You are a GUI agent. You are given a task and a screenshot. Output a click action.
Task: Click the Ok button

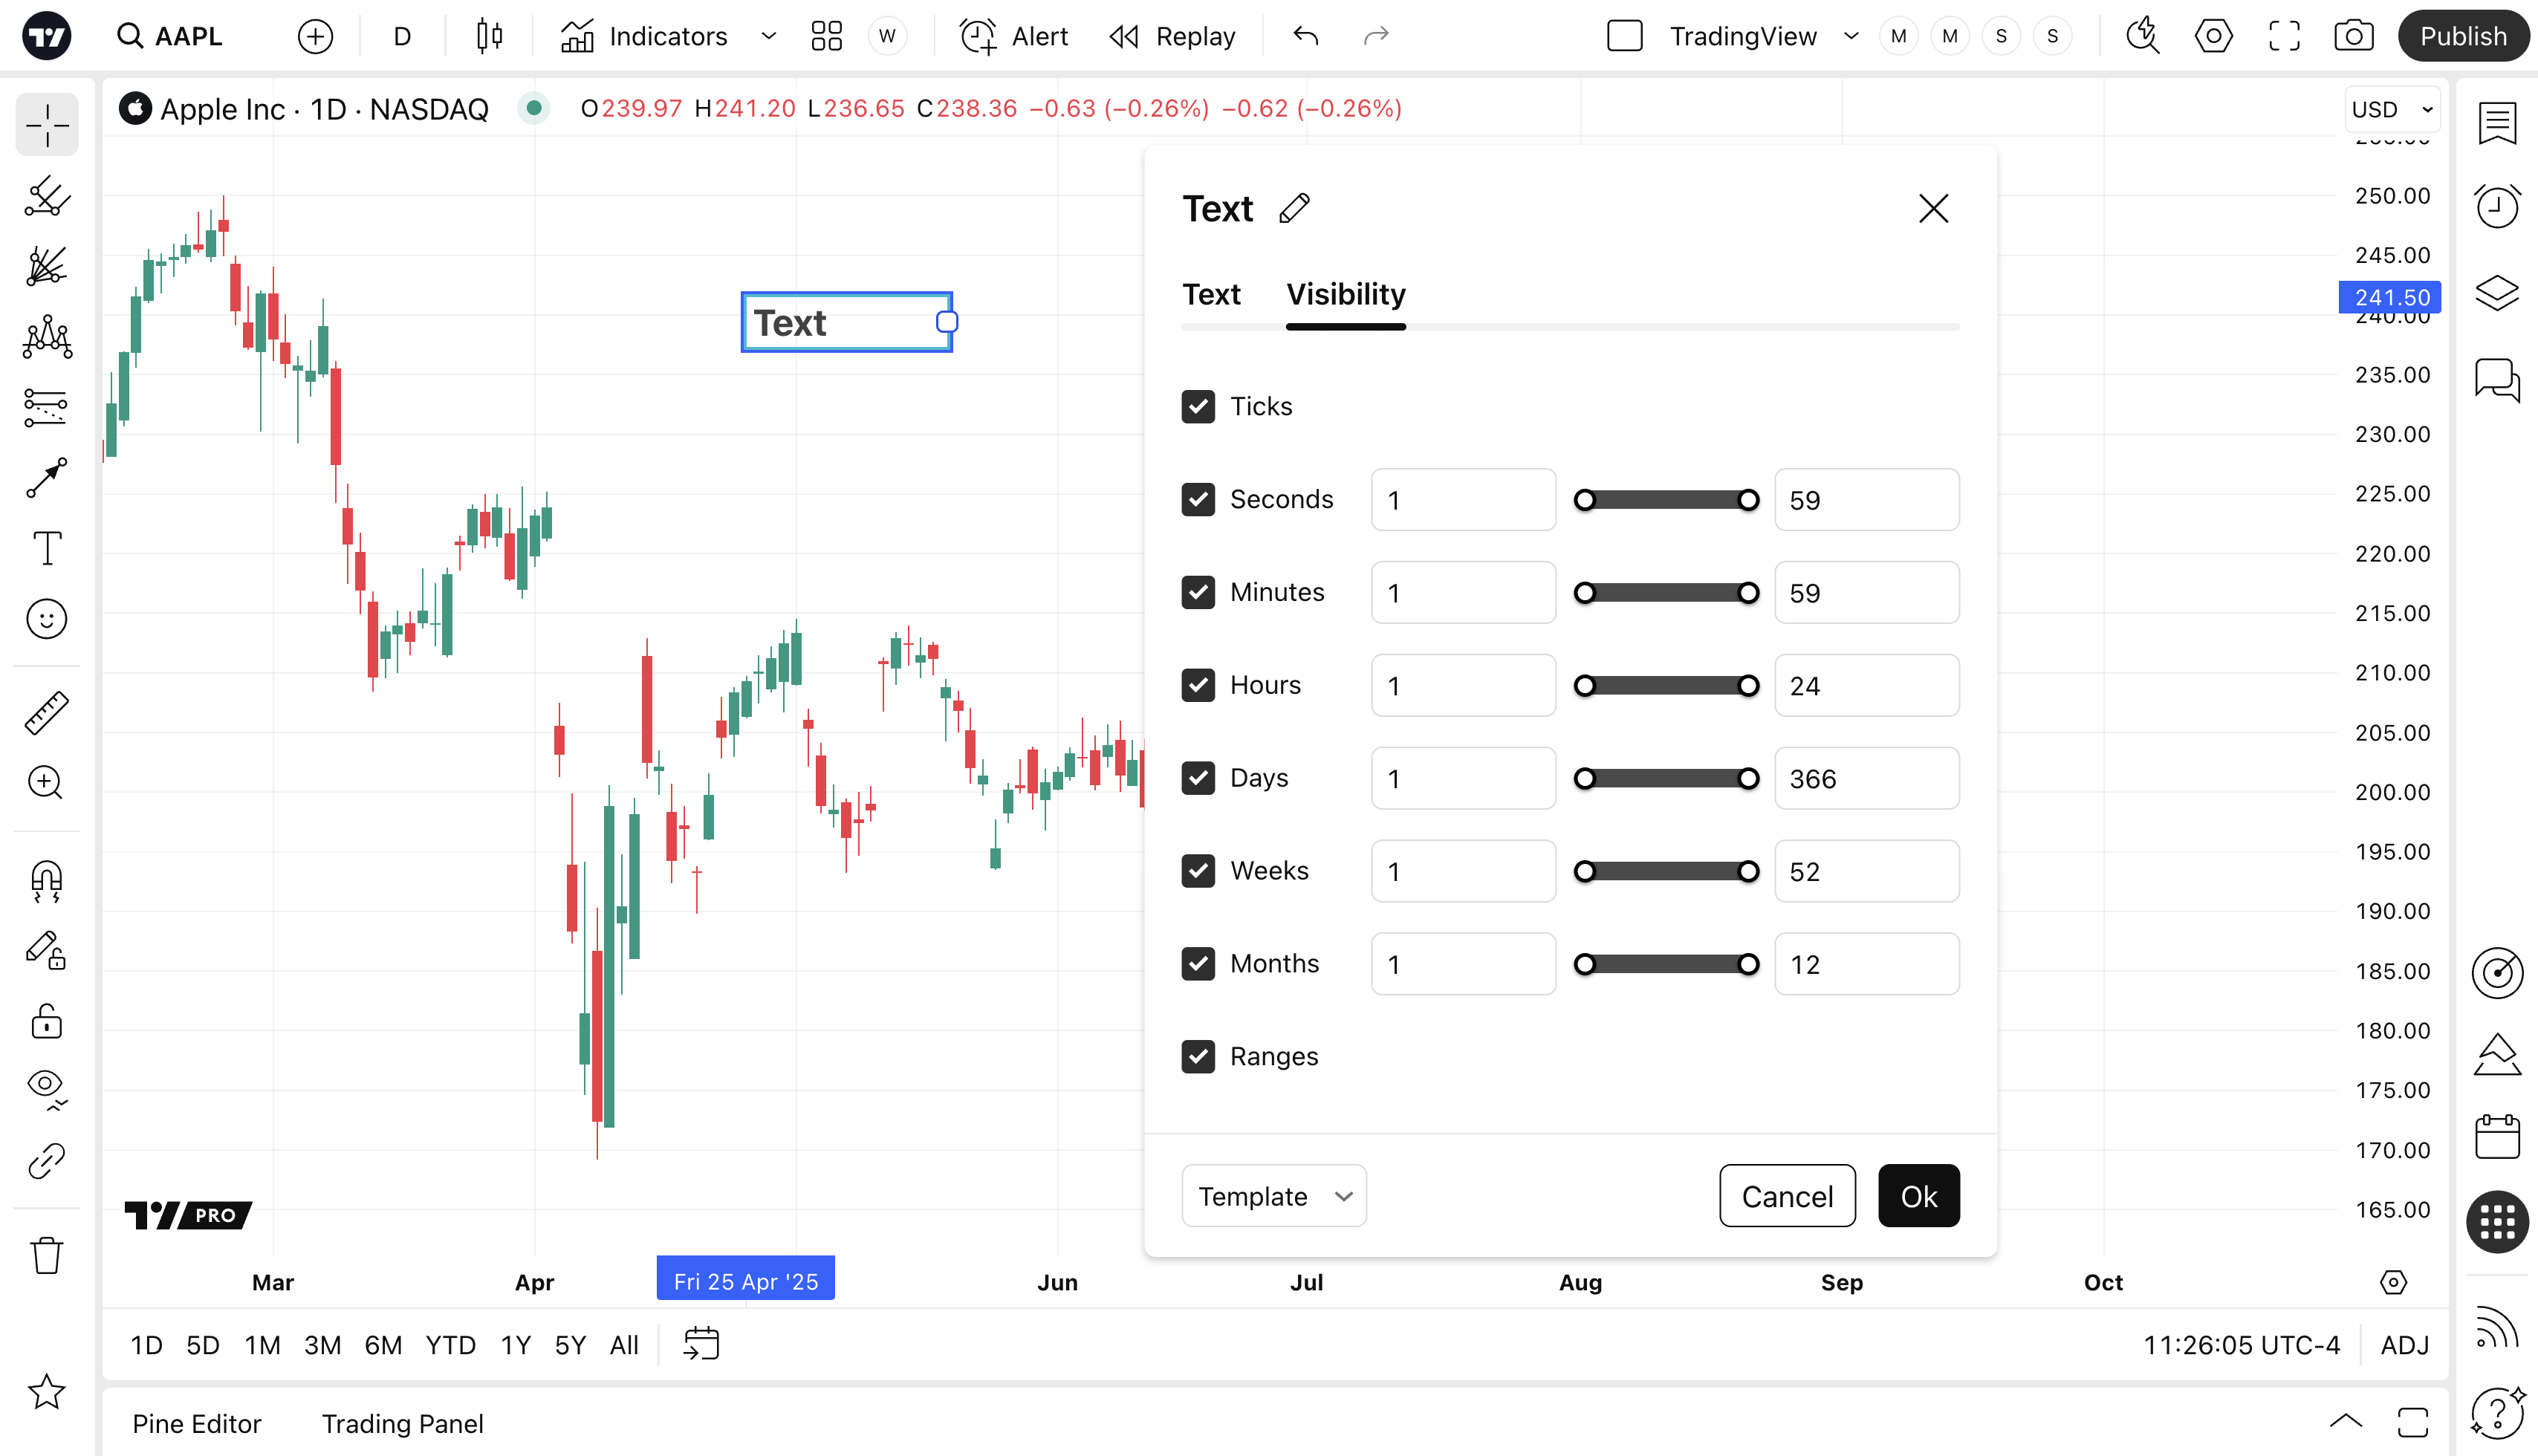(x=1918, y=1196)
